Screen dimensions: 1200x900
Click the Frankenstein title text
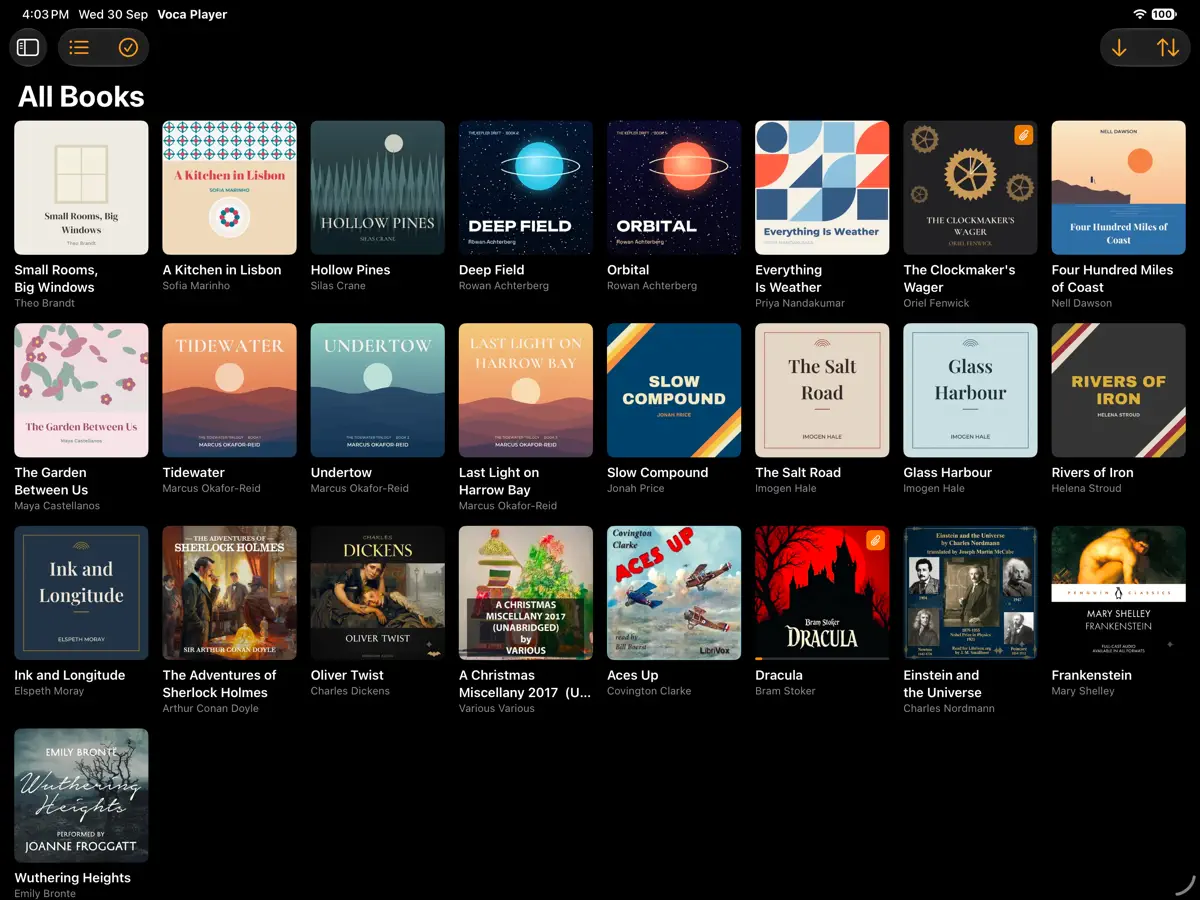pos(1092,675)
